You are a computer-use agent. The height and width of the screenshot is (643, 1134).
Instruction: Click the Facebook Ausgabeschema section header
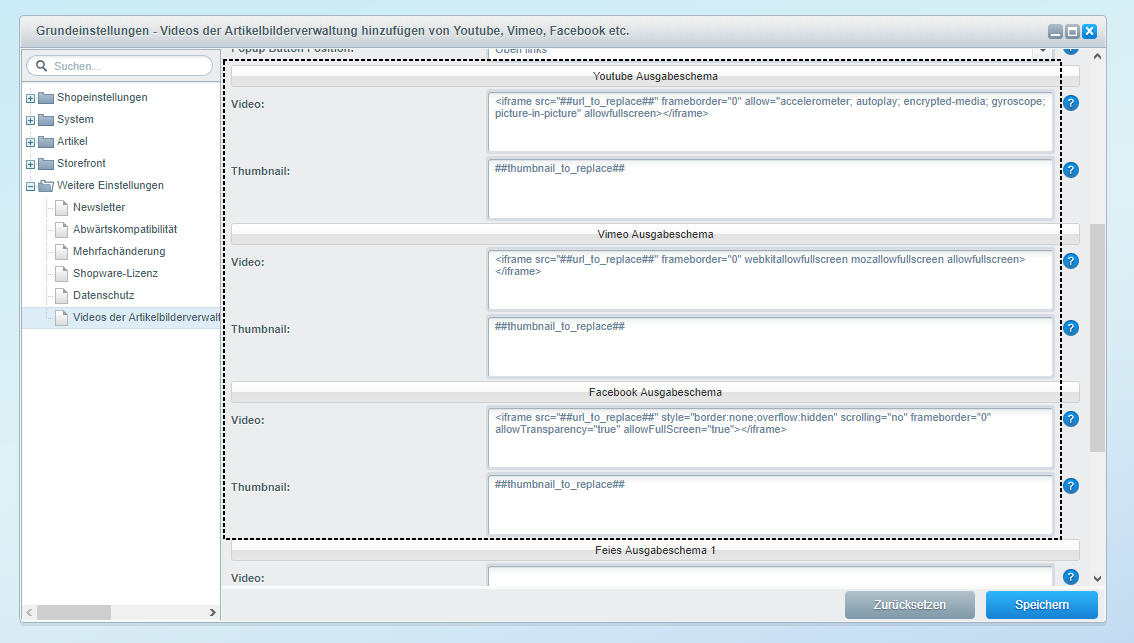tap(655, 392)
